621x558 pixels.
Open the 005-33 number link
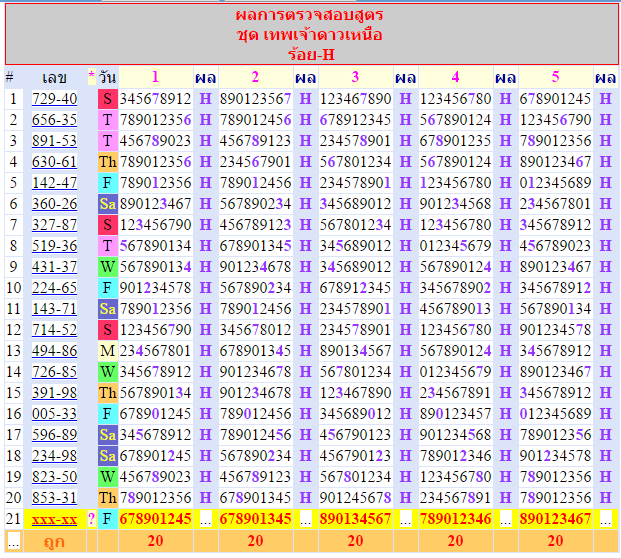54,414
